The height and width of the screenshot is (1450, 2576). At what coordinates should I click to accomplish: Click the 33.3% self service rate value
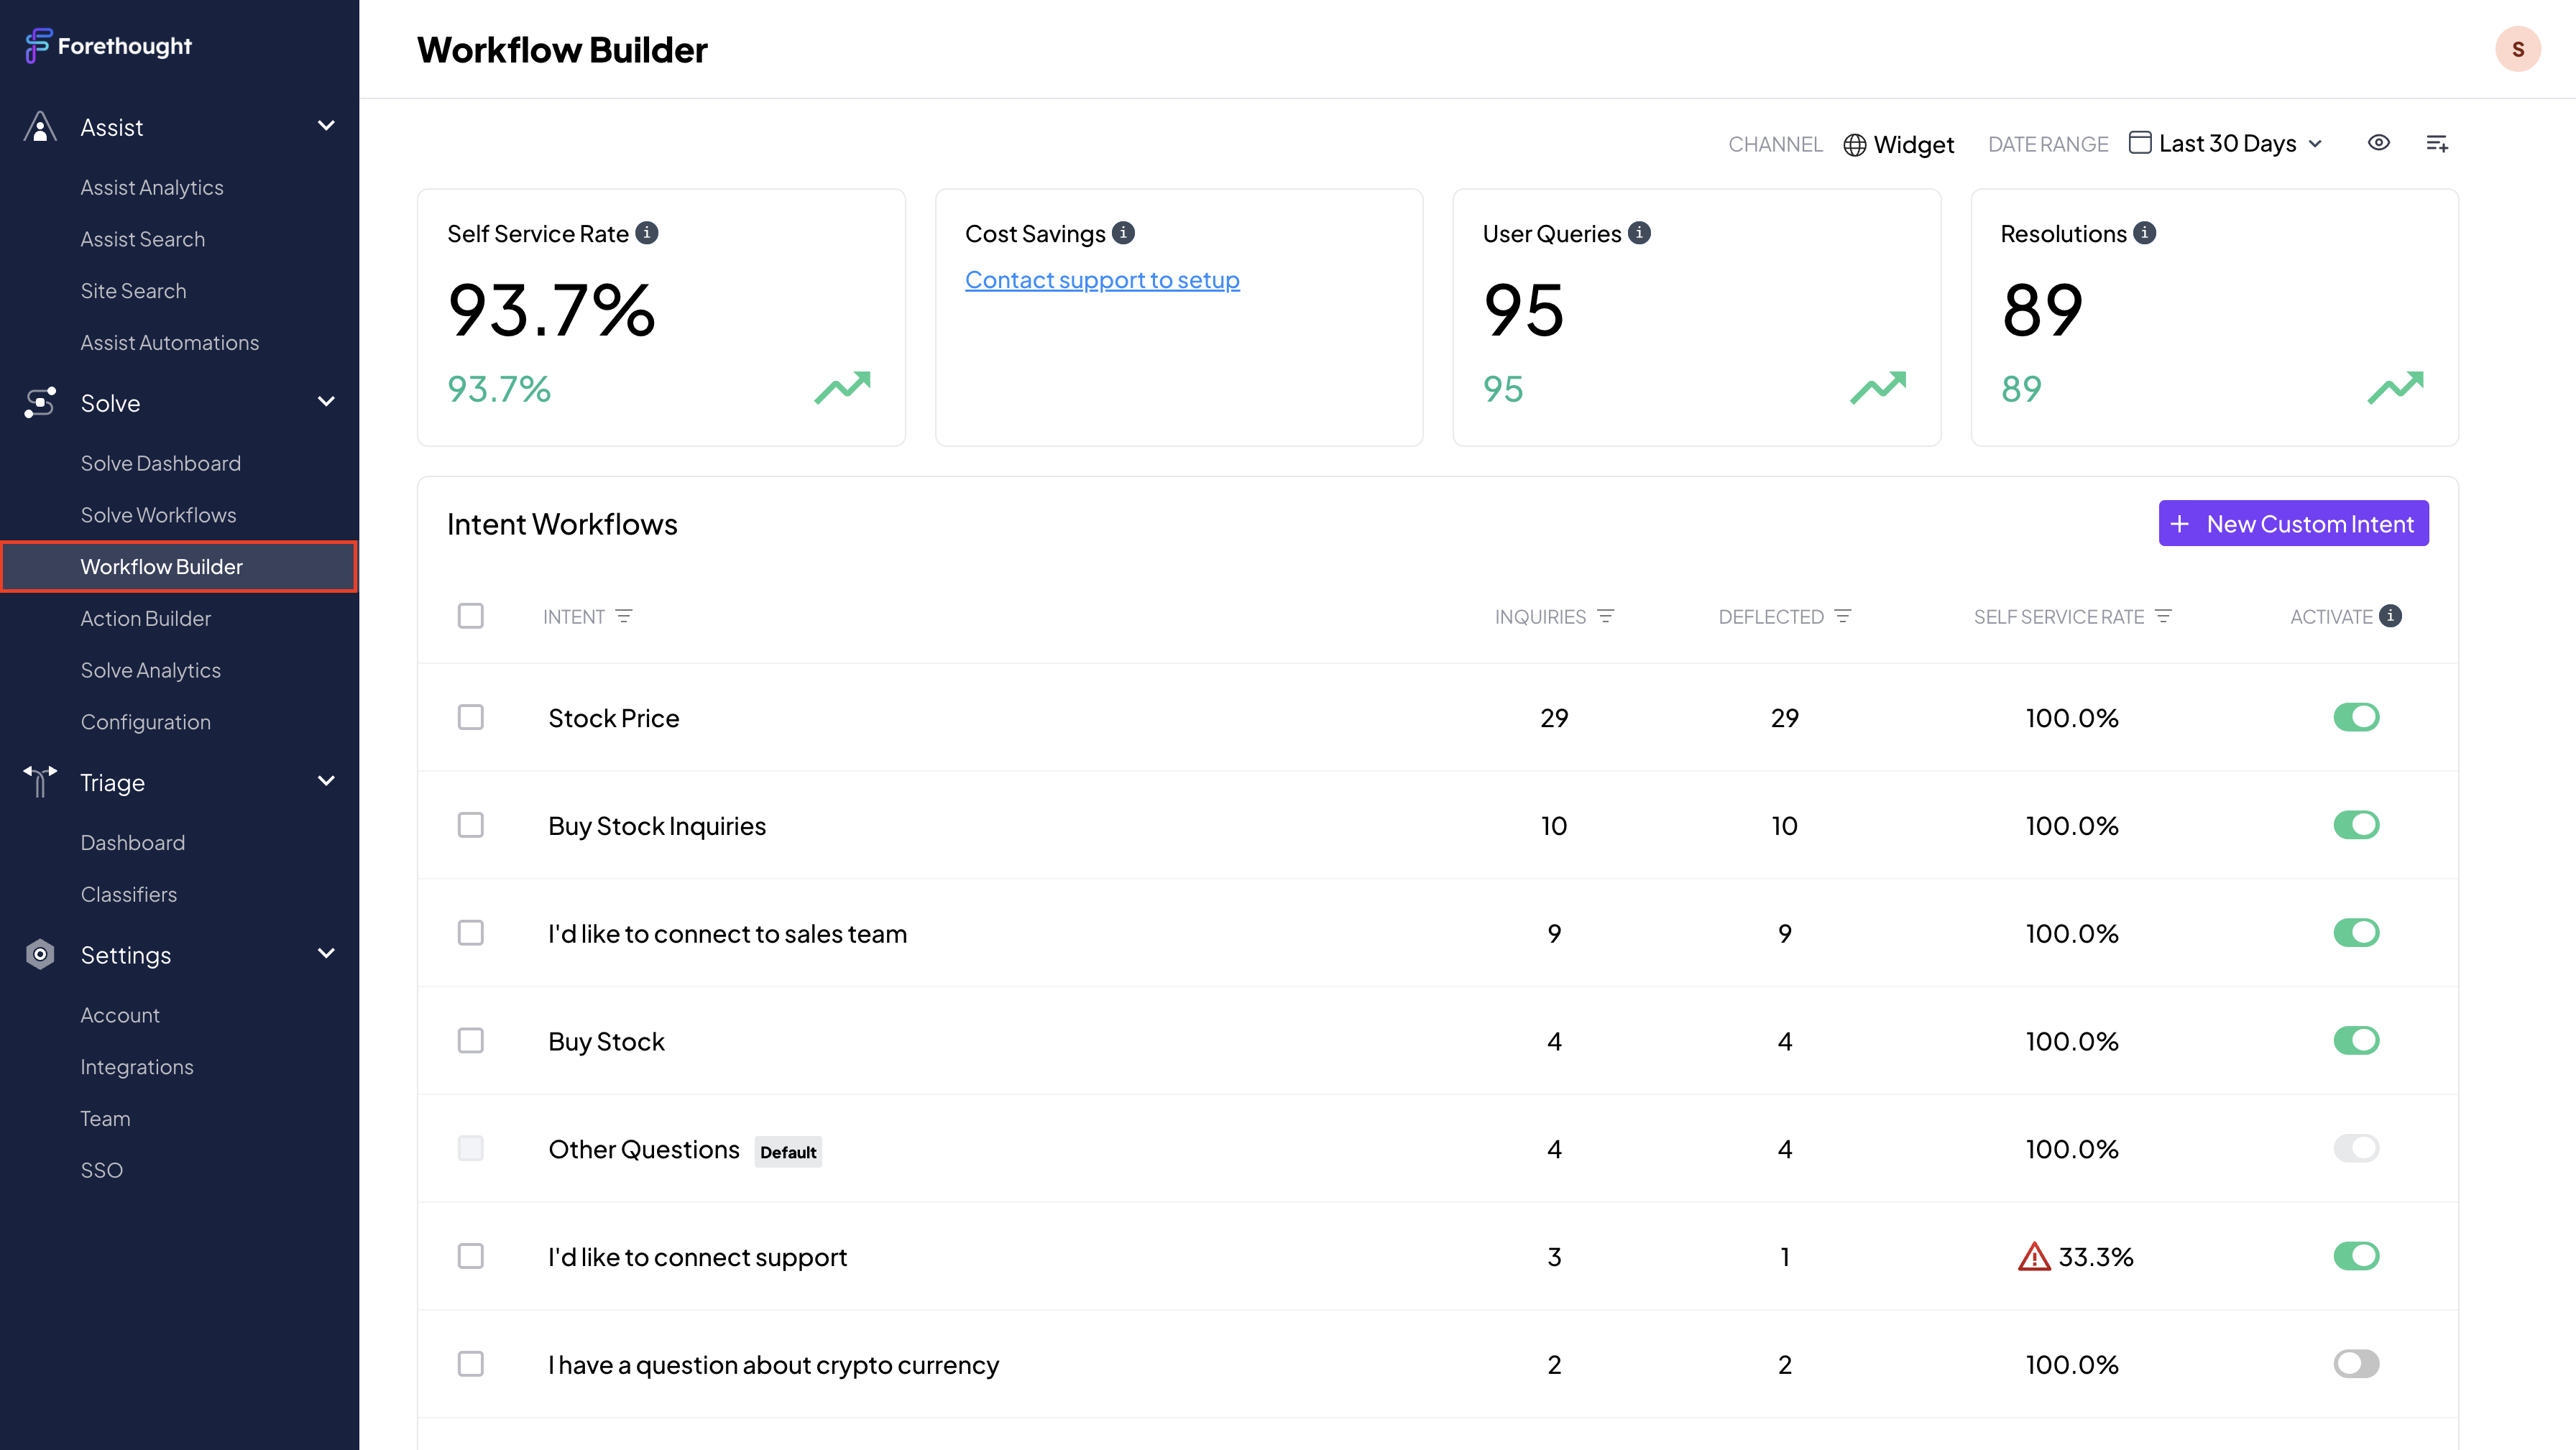2096,1257
